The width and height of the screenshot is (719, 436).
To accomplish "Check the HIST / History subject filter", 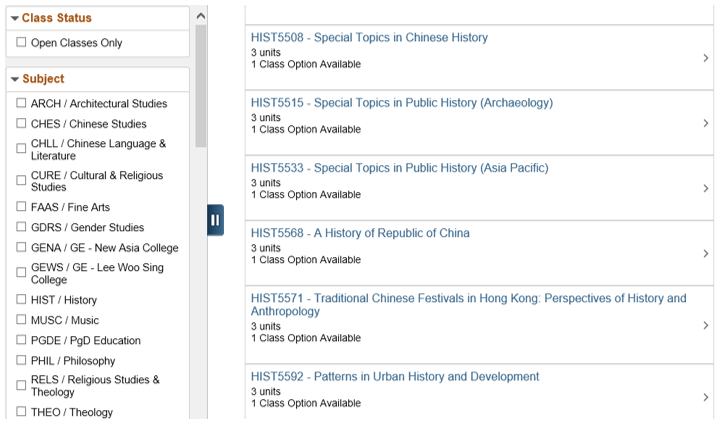I will [21, 300].
